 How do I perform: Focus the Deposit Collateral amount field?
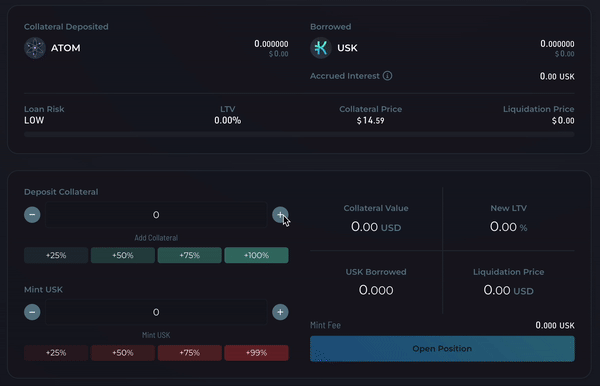click(x=156, y=215)
